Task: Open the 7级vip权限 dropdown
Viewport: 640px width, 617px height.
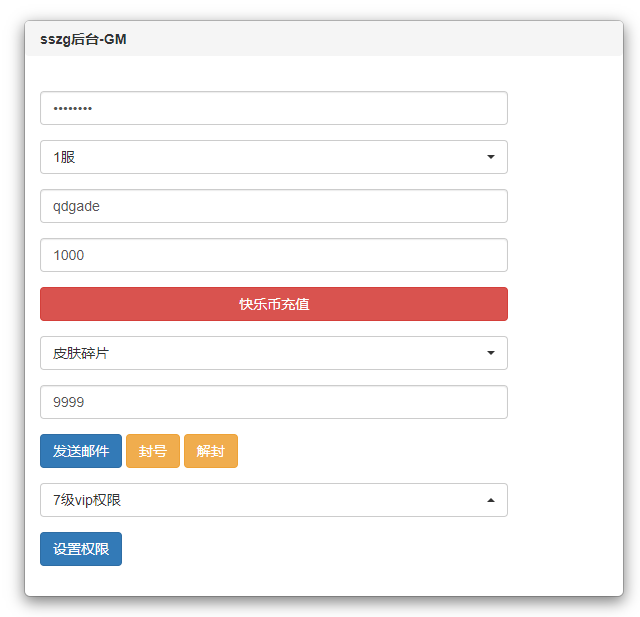Action: point(273,500)
